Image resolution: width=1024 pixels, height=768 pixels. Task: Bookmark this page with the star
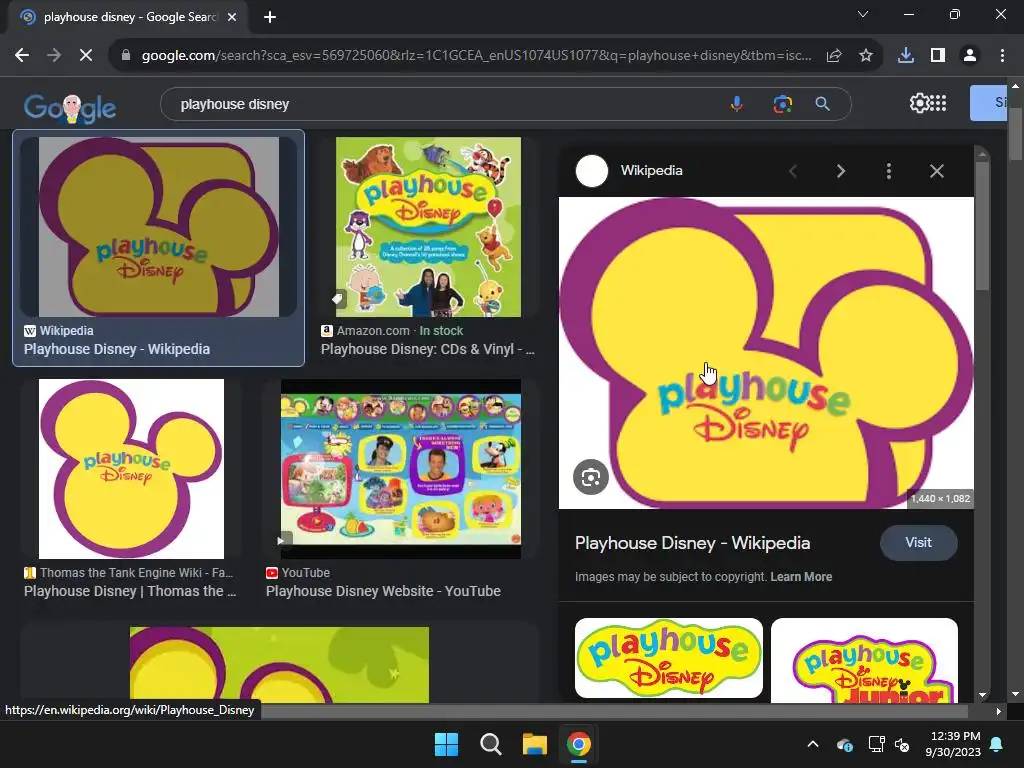point(866,56)
